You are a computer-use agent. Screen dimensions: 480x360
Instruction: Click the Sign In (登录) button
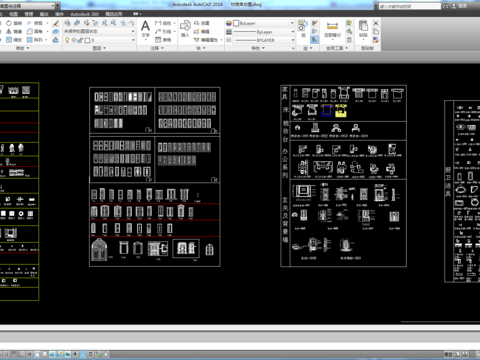[x=463, y=6]
